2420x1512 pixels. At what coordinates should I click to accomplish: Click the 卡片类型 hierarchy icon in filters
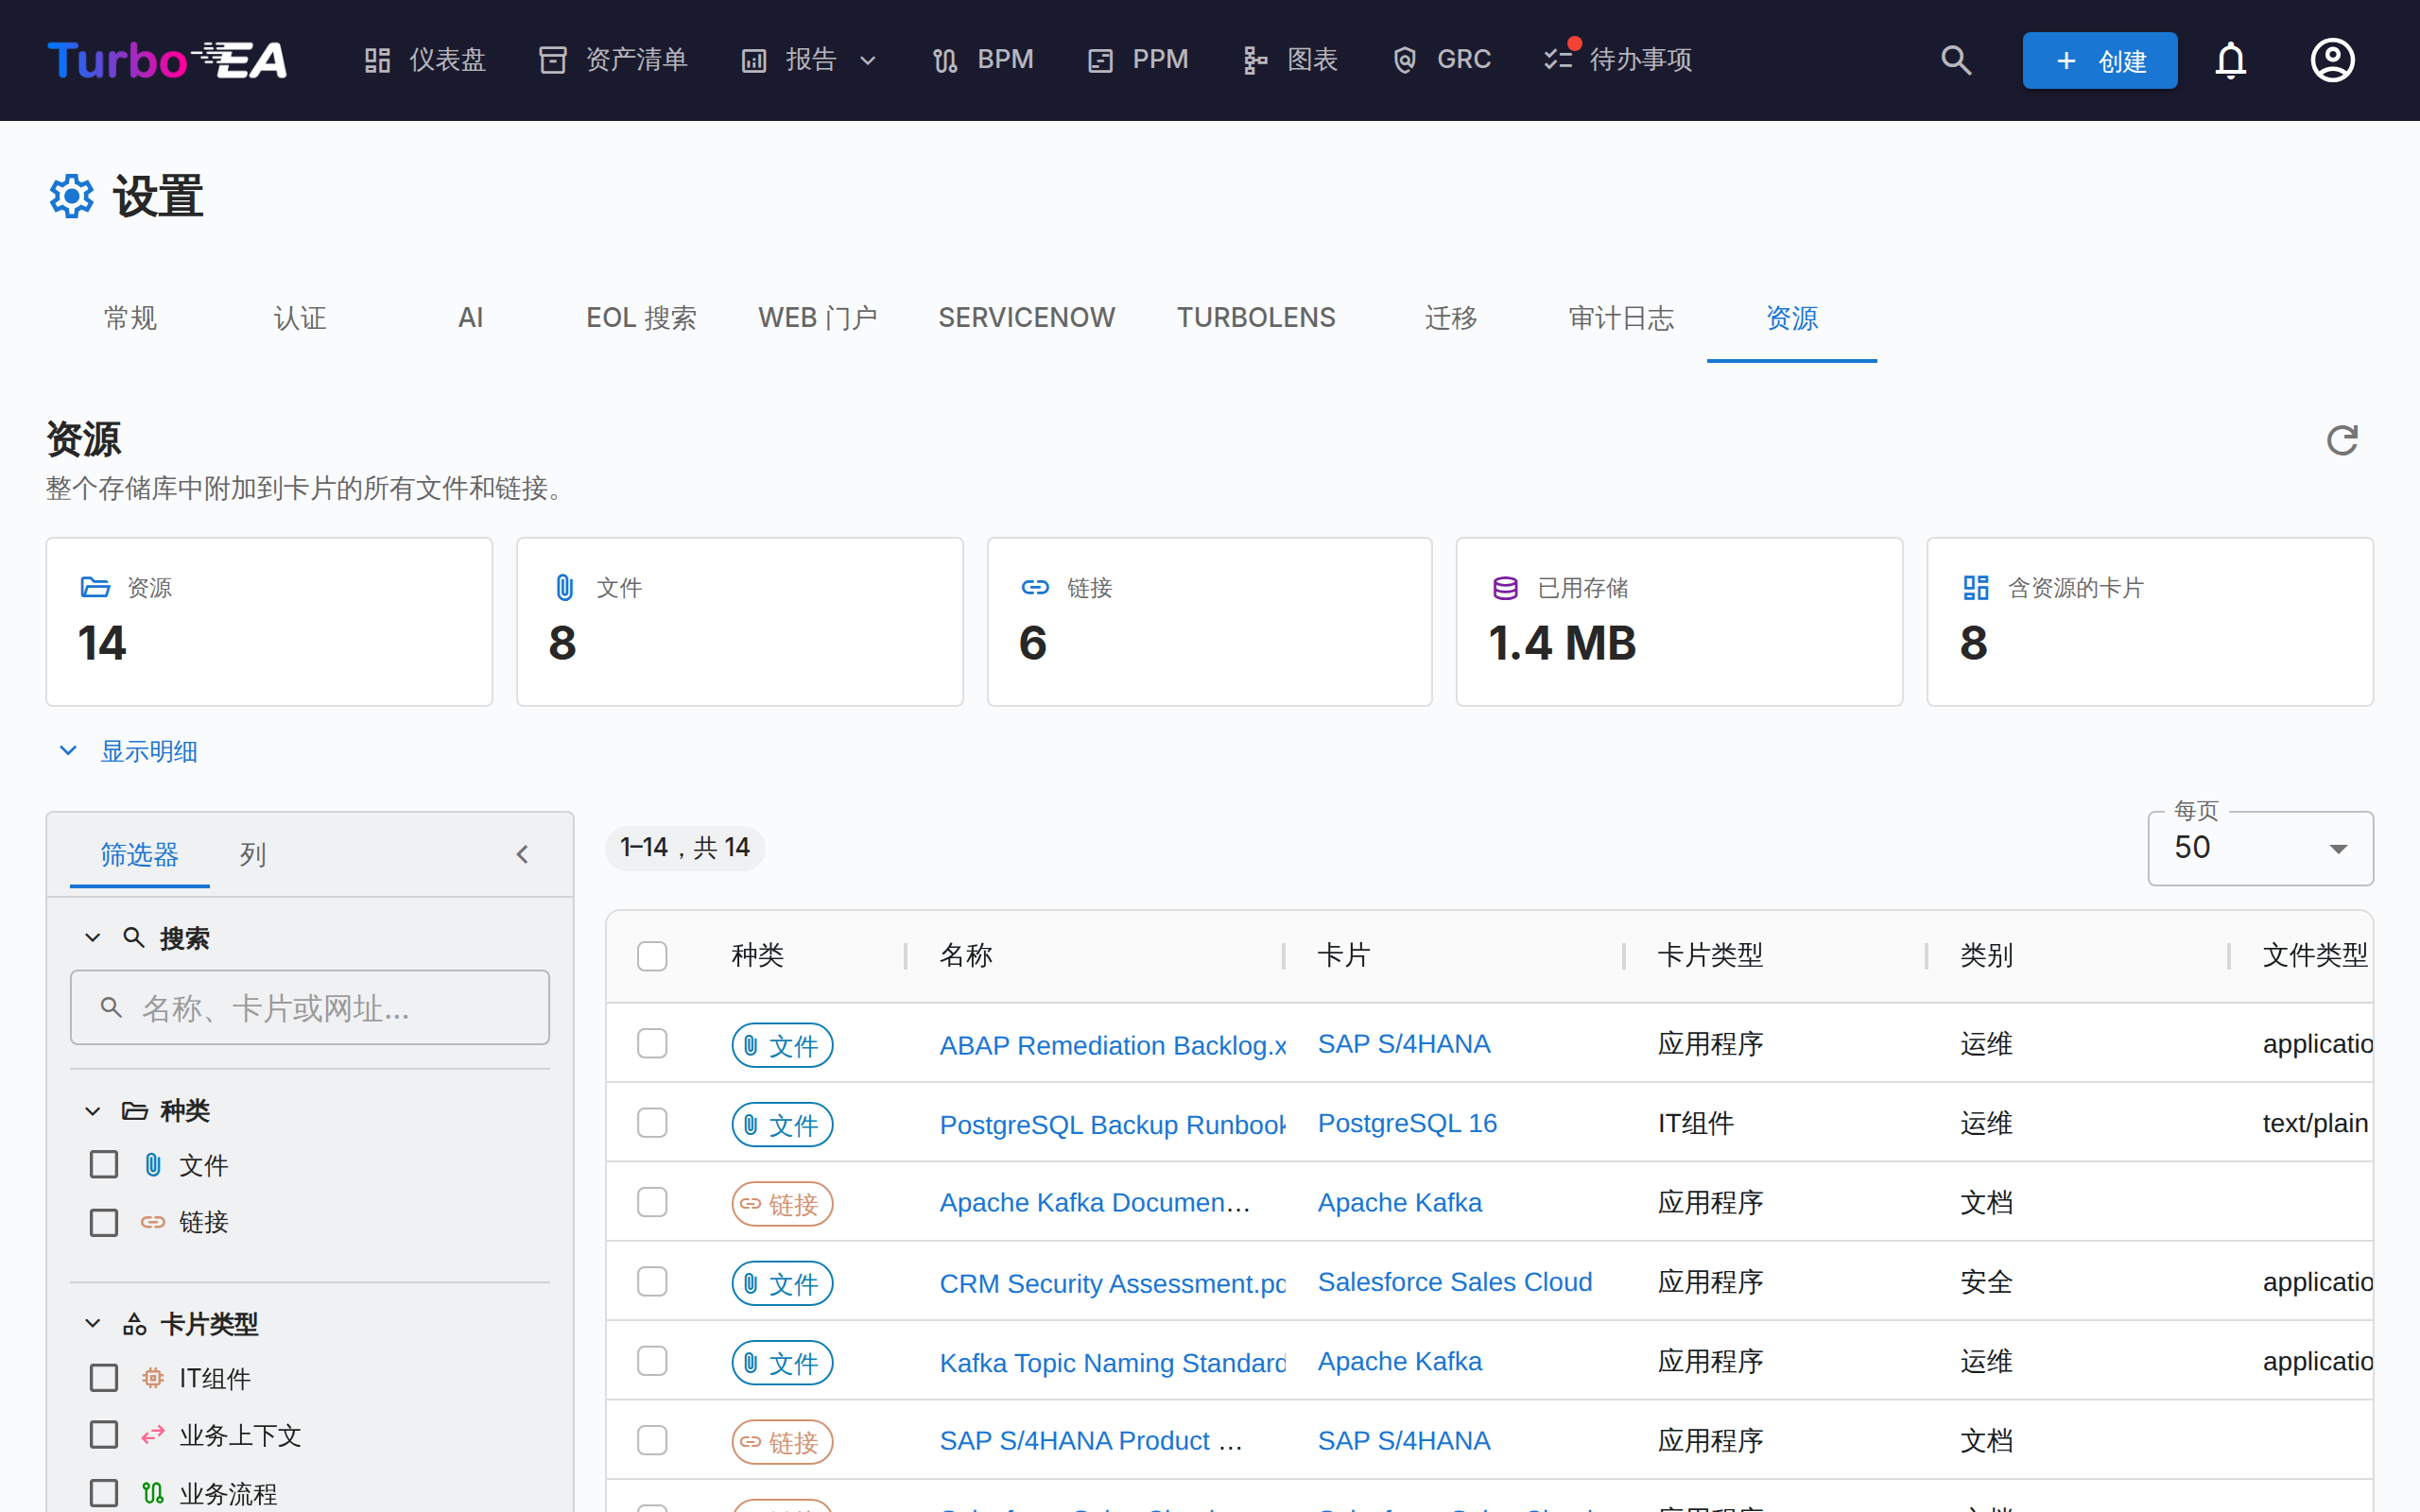pos(135,1324)
